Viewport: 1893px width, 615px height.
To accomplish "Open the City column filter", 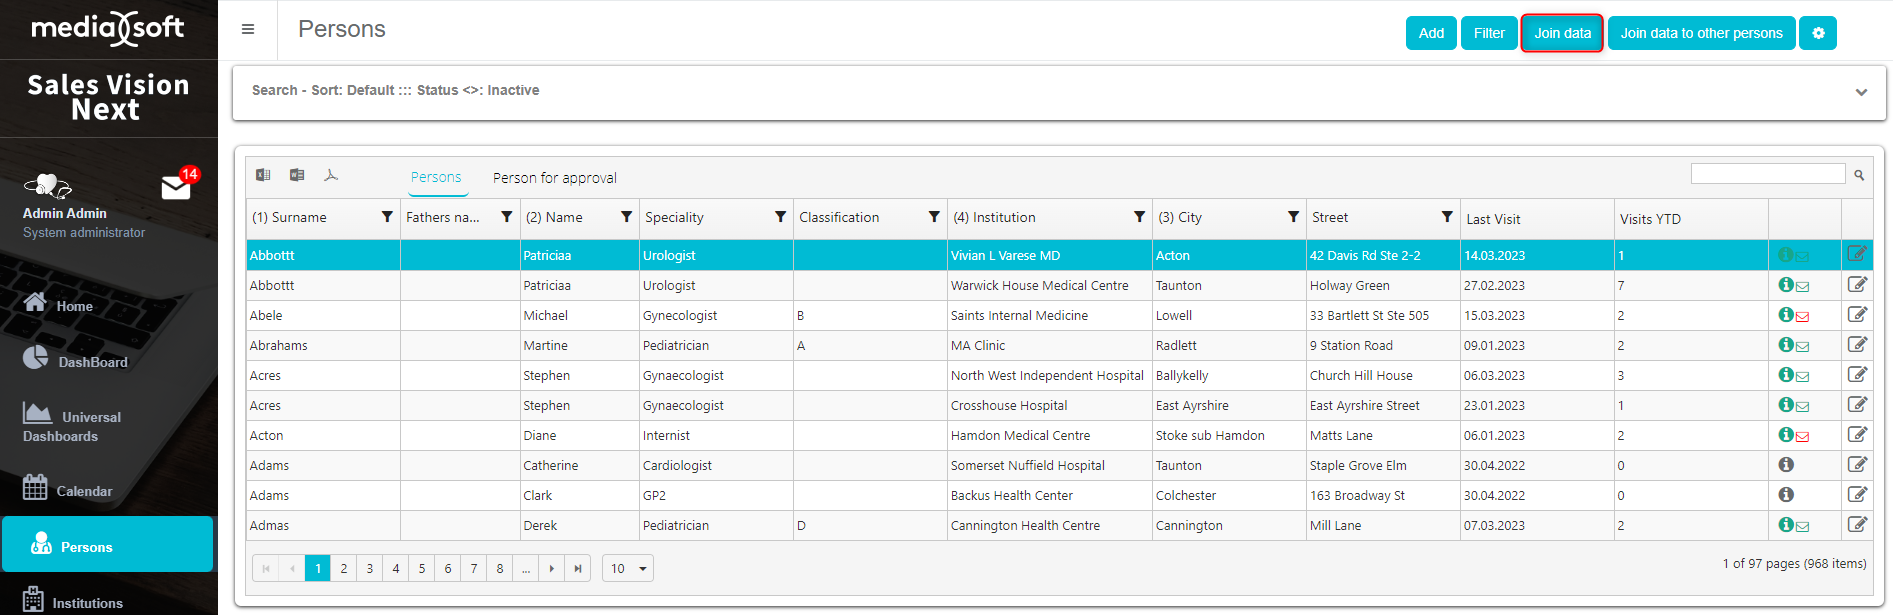I will tap(1293, 217).
